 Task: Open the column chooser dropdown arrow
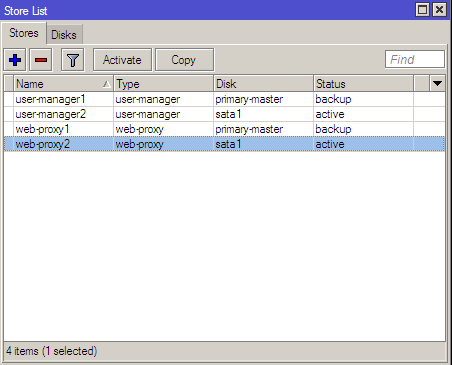point(437,83)
